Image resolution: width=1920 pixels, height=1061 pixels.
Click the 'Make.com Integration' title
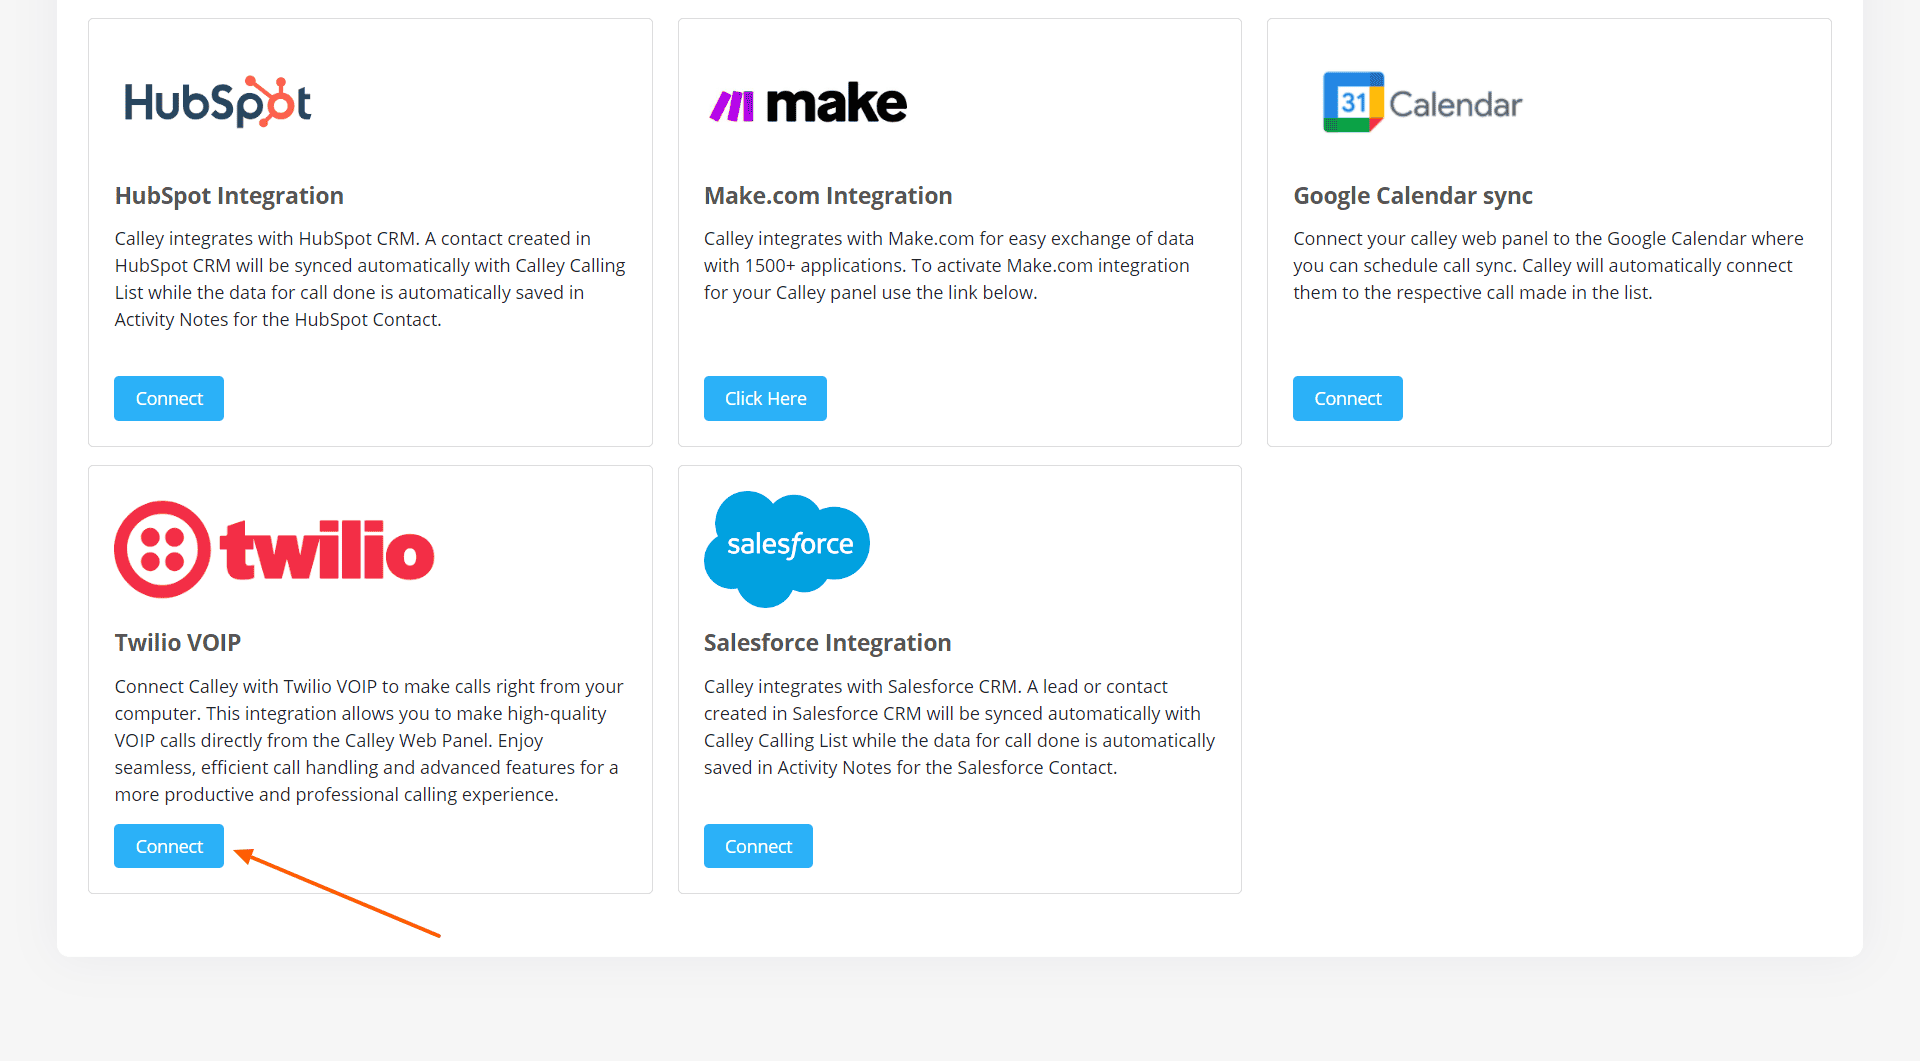pyautogui.click(x=828, y=196)
